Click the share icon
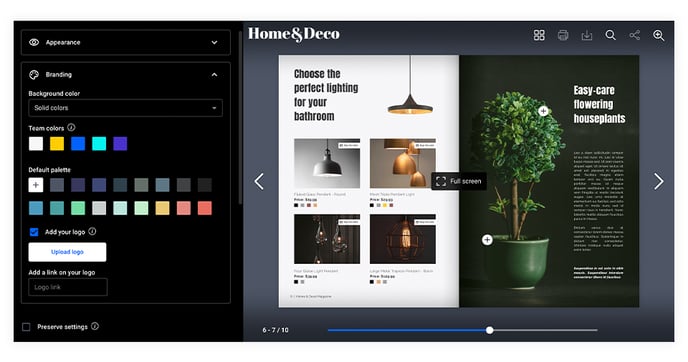688x362 pixels. [x=634, y=35]
